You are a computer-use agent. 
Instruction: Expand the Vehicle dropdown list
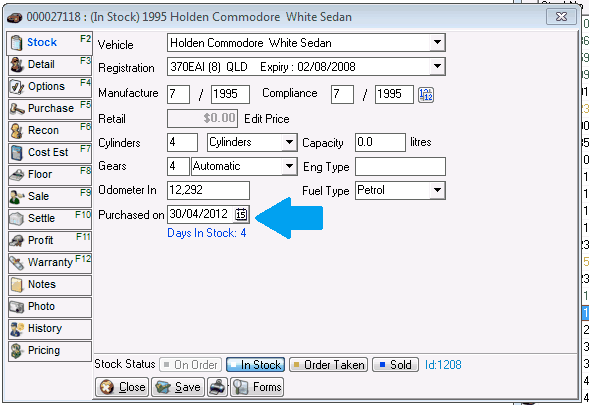tap(437, 42)
